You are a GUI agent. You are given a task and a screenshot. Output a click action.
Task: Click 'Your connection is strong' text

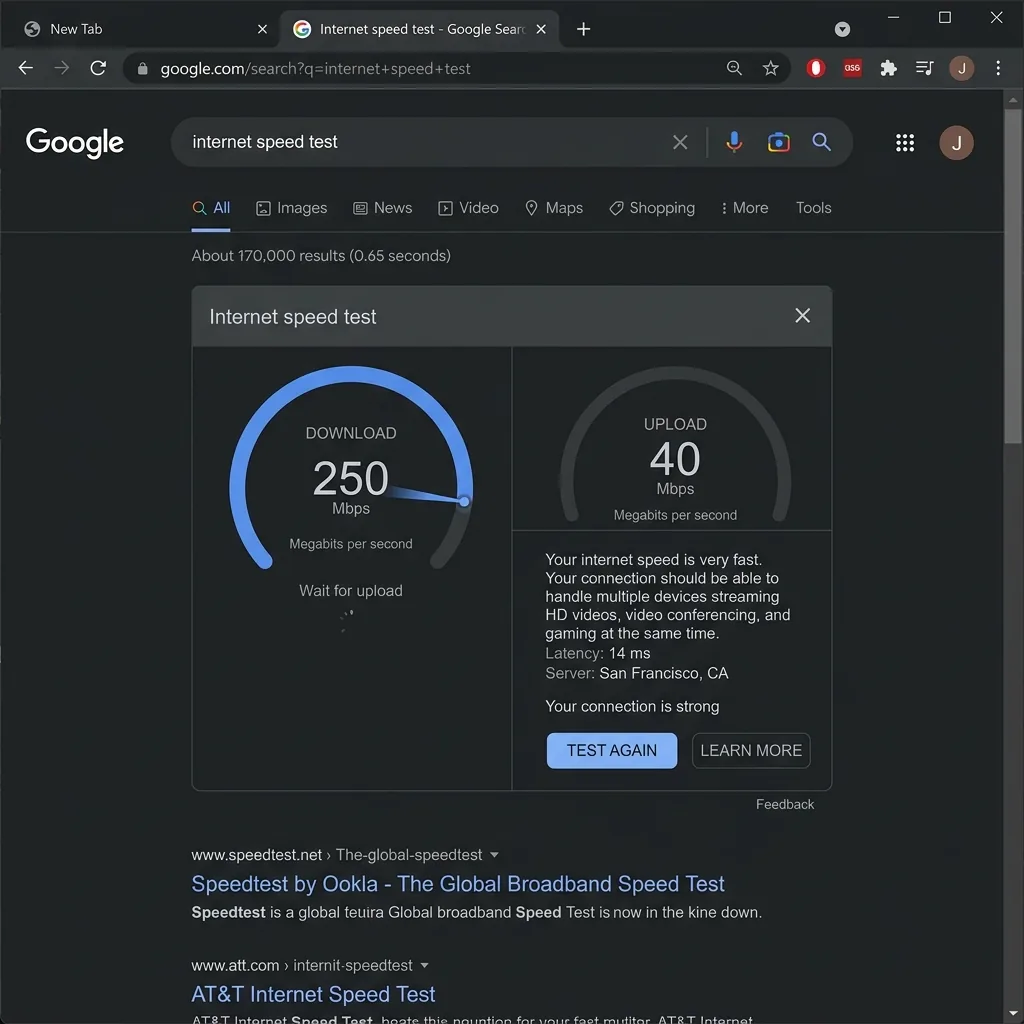coord(632,707)
